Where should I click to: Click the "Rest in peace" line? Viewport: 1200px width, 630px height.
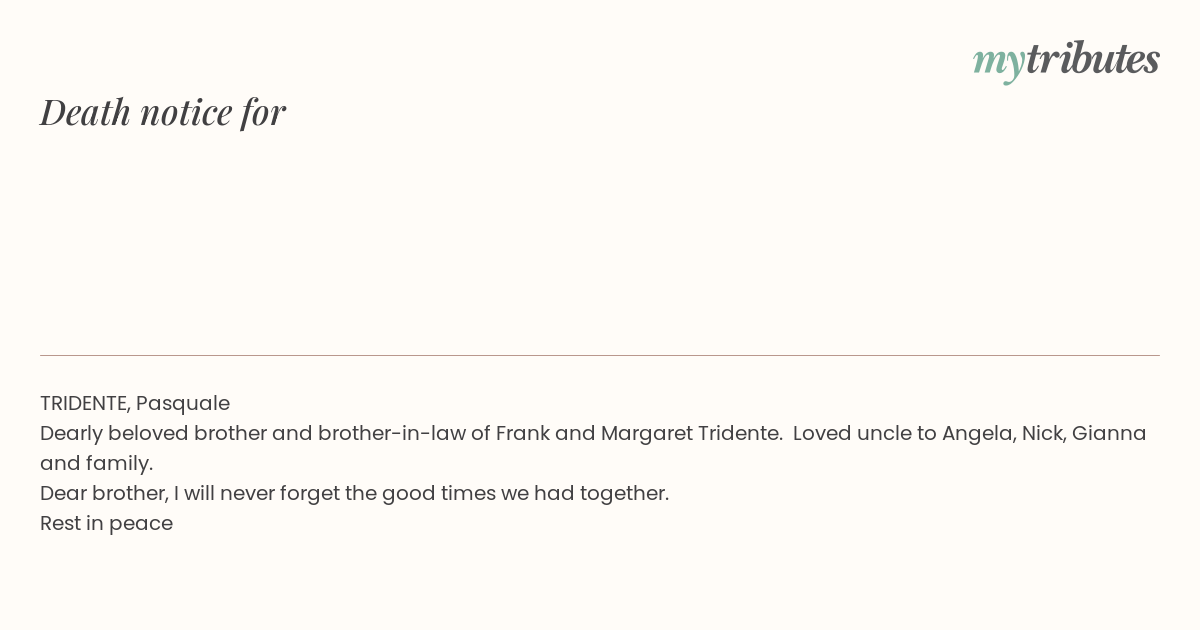[106, 523]
